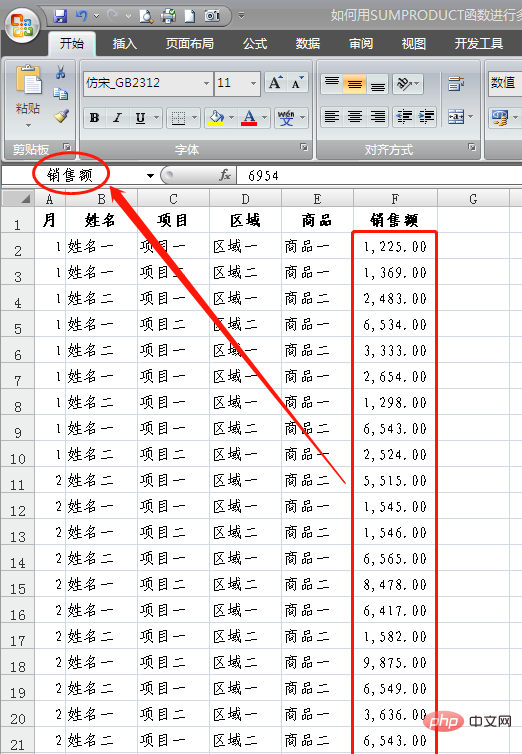
Task: Quick print with the printer icon
Action: click(168, 16)
